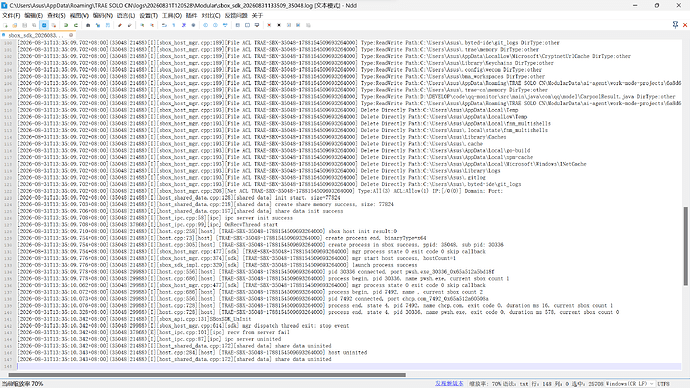Click the New file toolbar icon

click(5, 25)
